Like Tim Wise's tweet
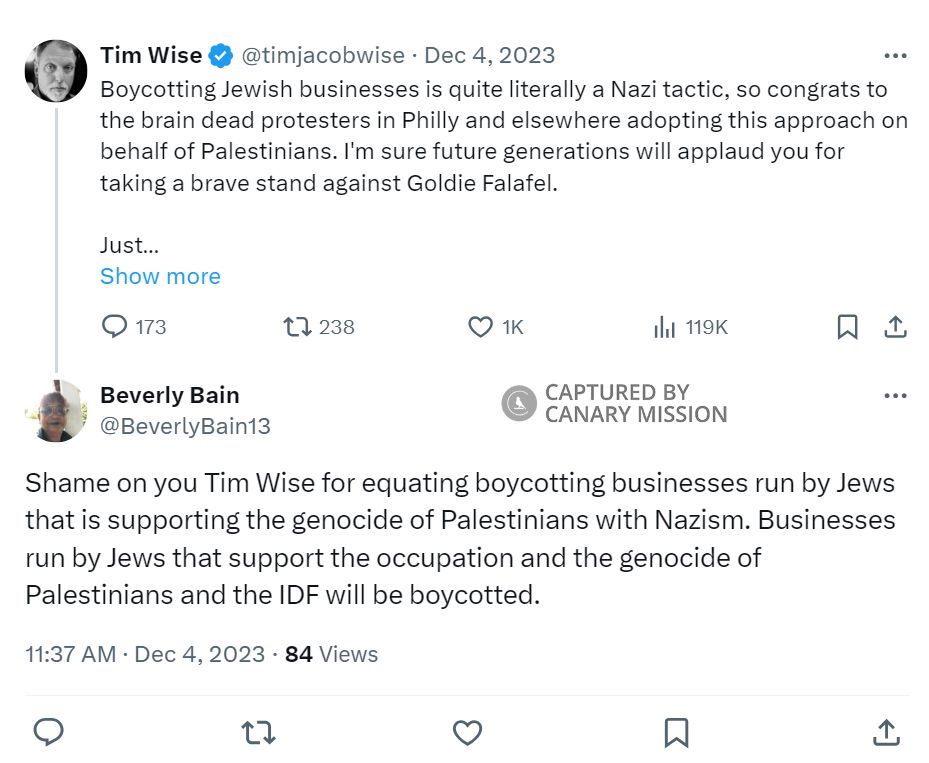This screenshot has width=929, height=763. 479,326
